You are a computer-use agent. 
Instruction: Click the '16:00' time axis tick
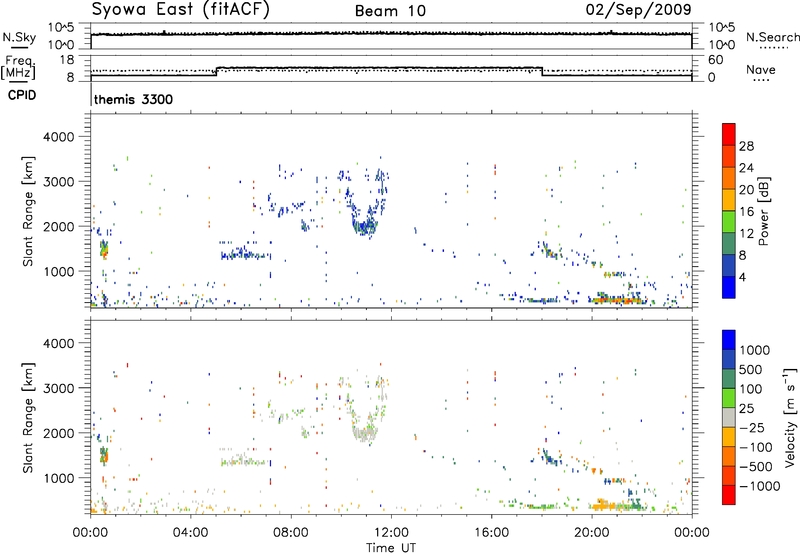point(491,533)
